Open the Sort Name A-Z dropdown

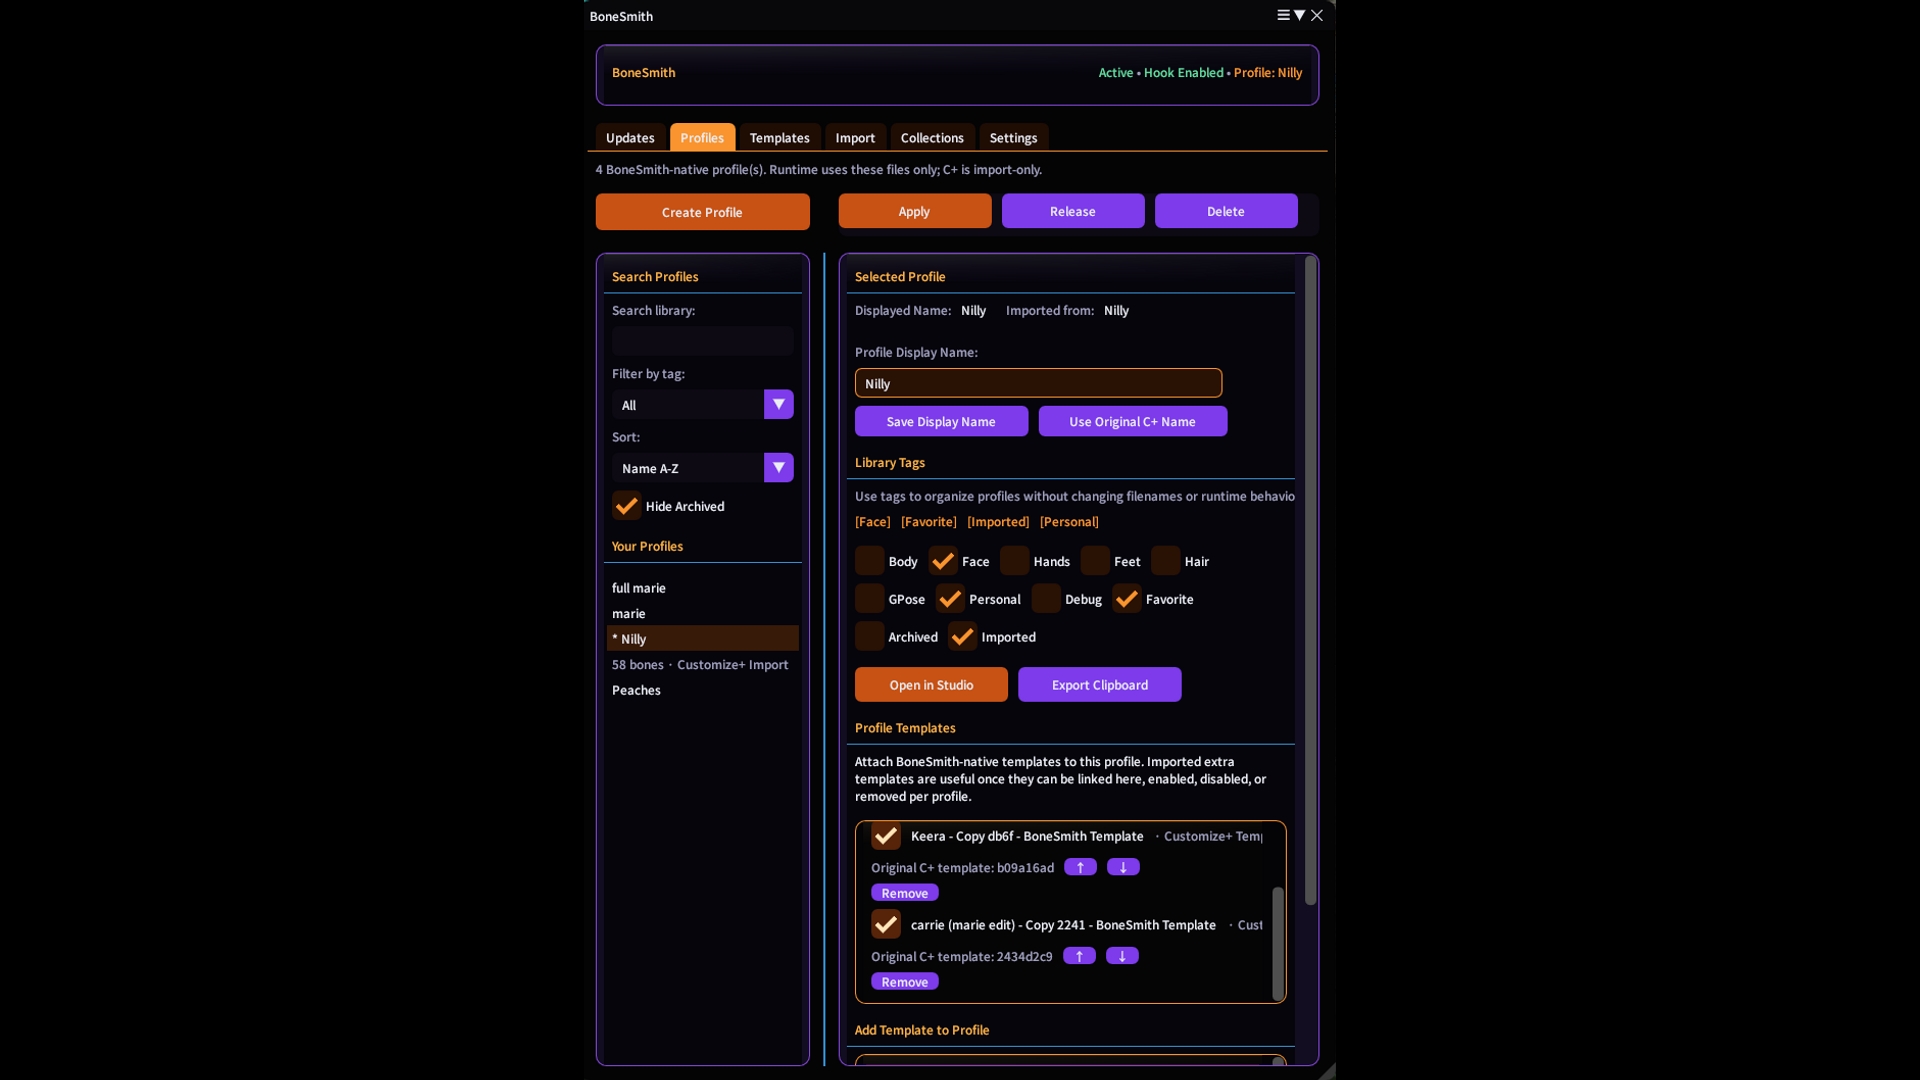703,468
